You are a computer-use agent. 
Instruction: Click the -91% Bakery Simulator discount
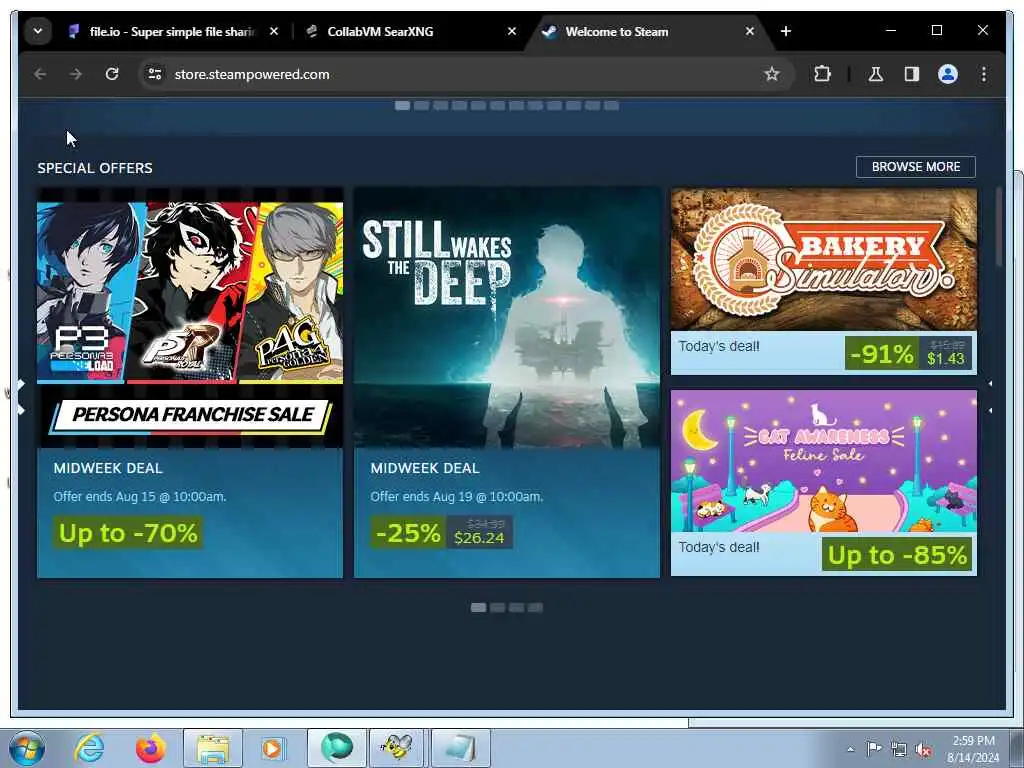pos(882,353)
